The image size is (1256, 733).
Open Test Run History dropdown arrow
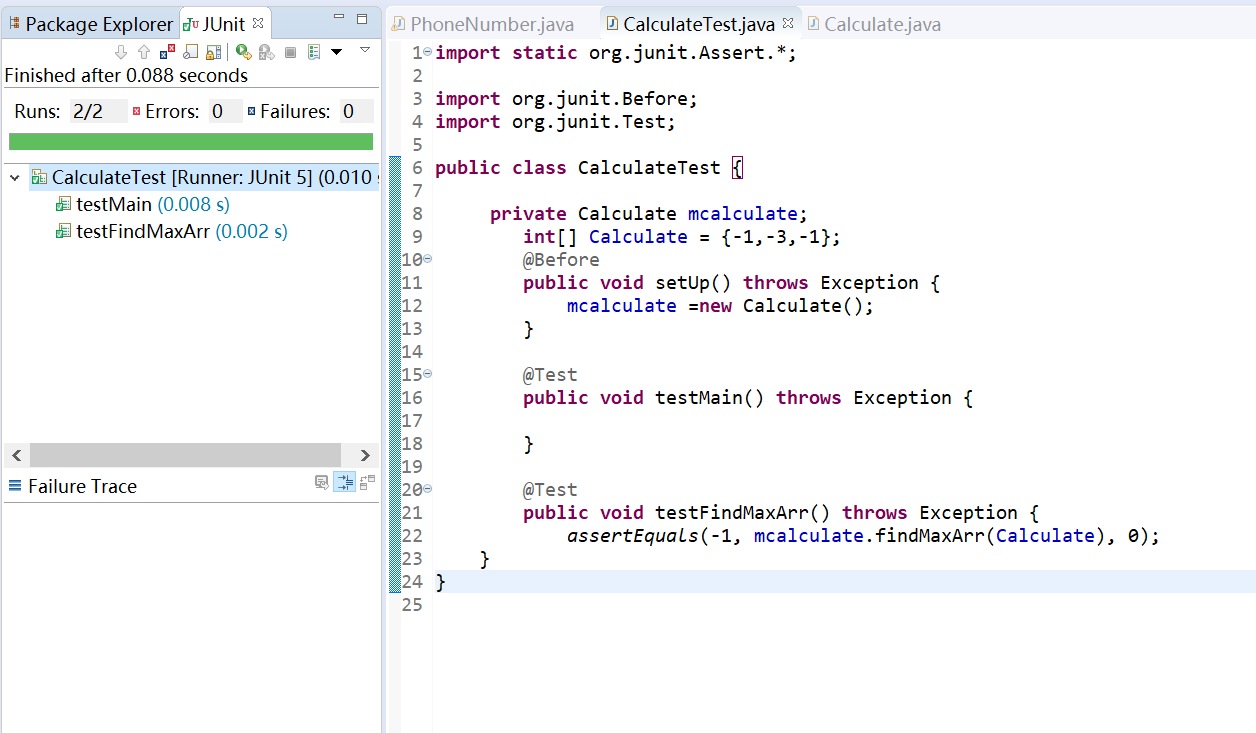(336, 52)
